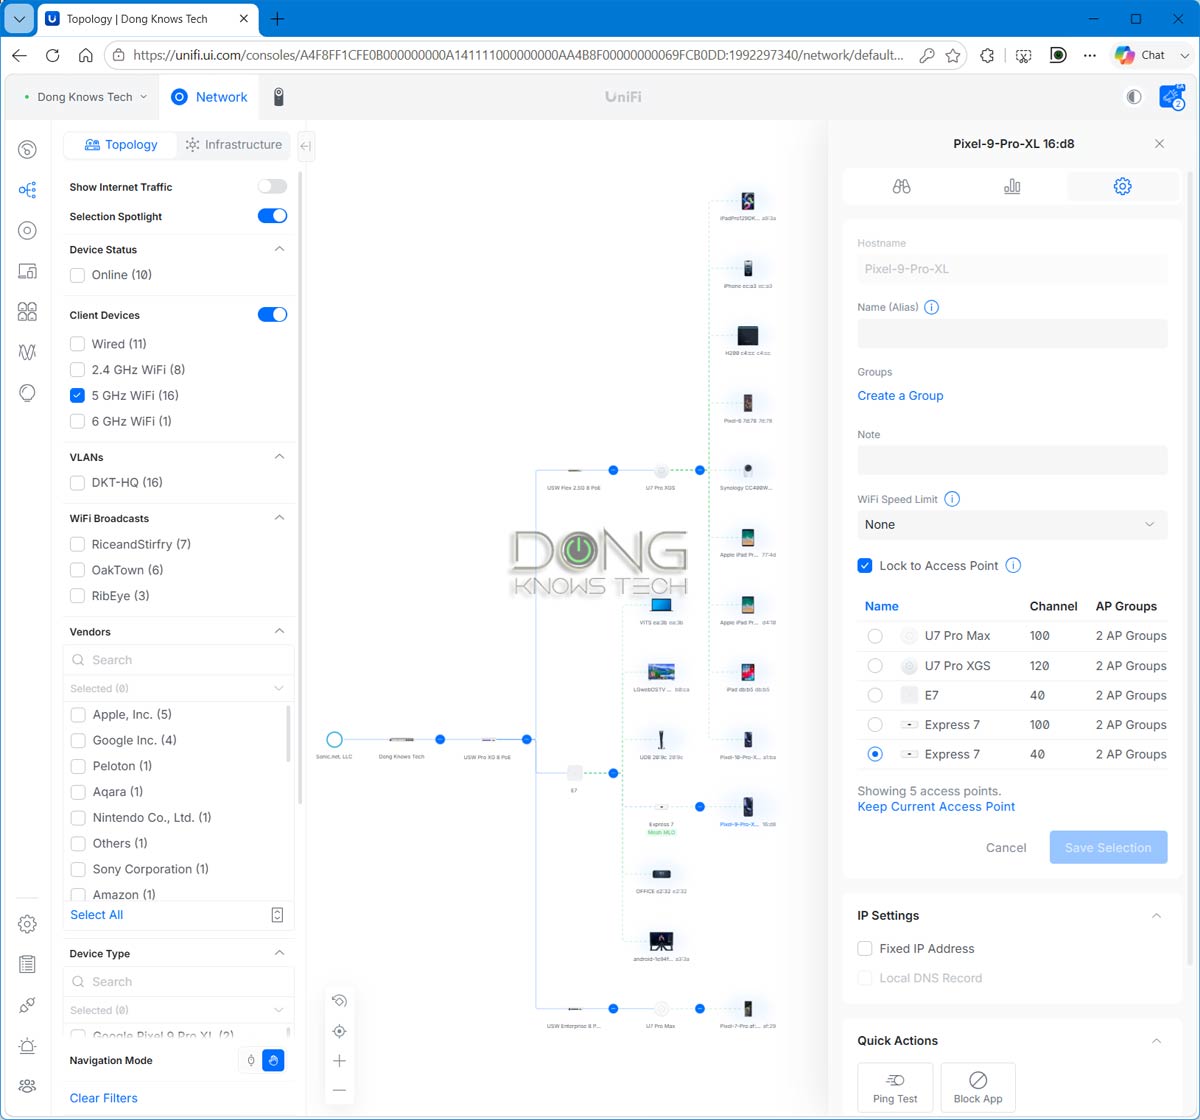Viewport: 1200px width, 1120px height.
Task: Click the Block App button
Action: (x=978, y=1087)
